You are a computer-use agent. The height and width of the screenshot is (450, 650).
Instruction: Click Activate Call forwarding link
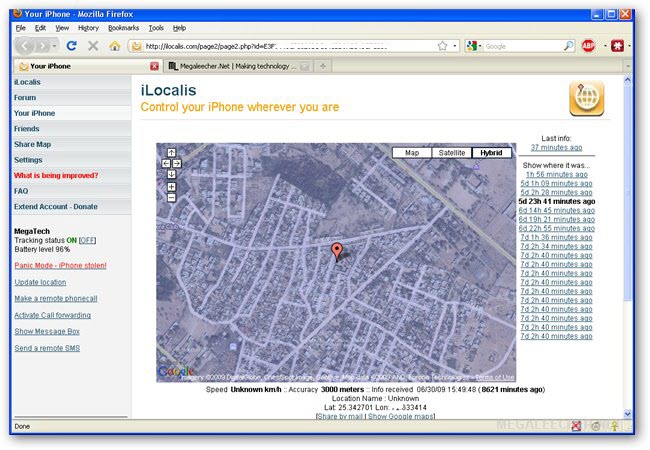53,315
